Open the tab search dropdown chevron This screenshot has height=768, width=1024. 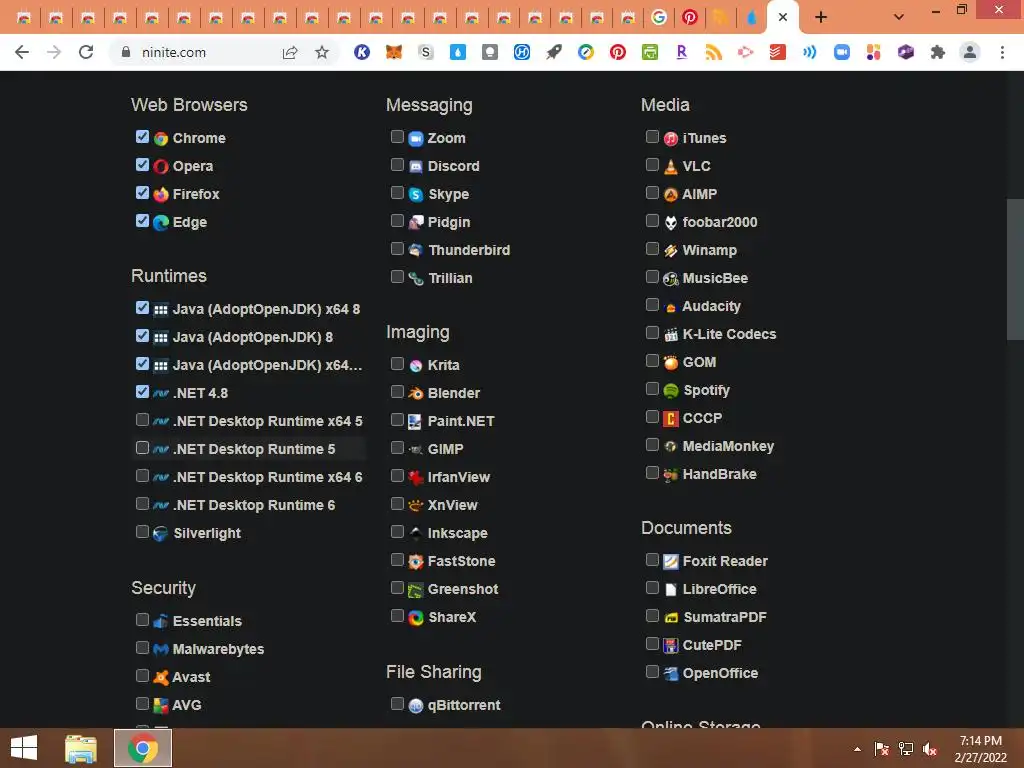(x=899, y=17)
